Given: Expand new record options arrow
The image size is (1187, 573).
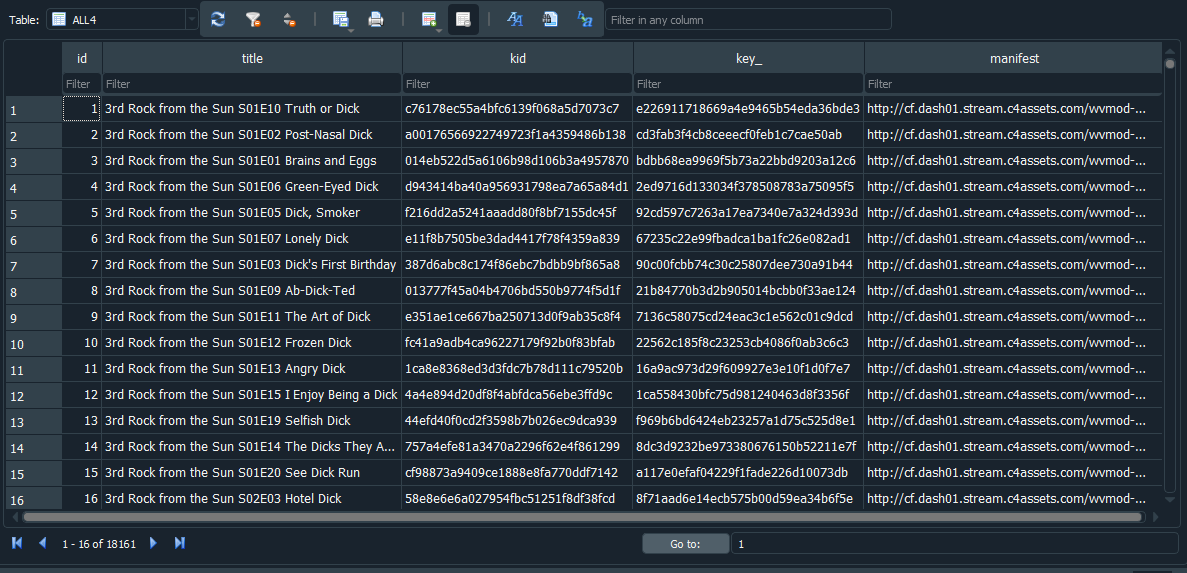Looking at the screenshot, I should coord(440,30).
